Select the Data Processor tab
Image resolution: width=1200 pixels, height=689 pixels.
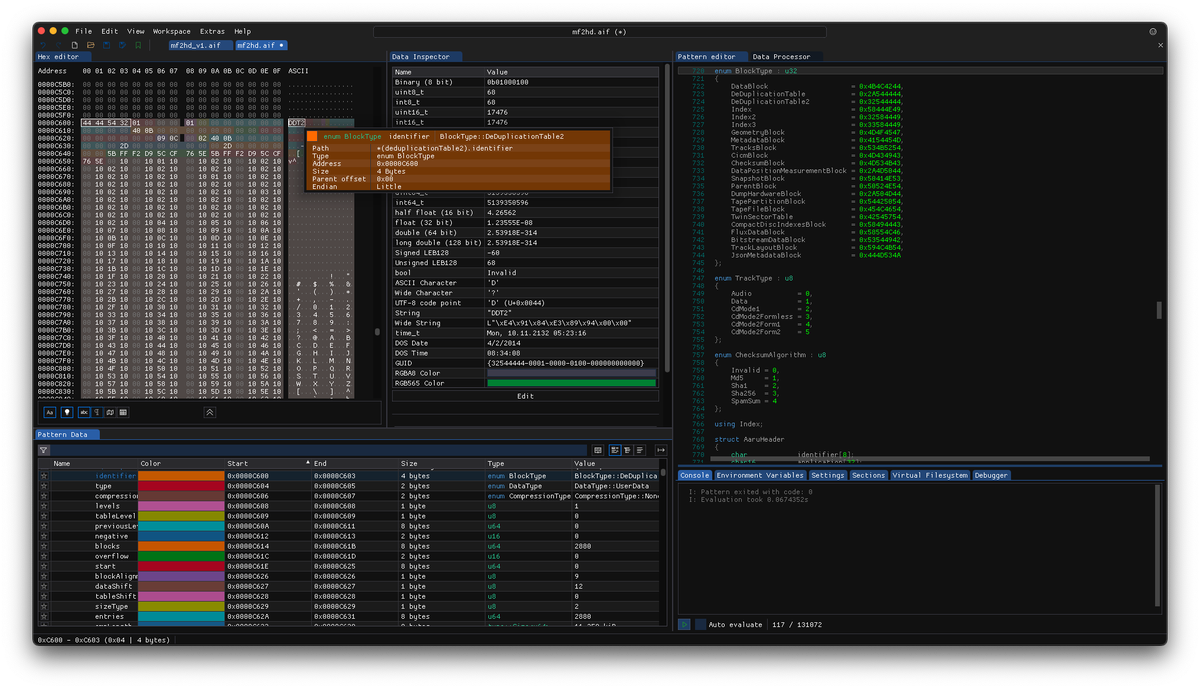tap(781, 57)
